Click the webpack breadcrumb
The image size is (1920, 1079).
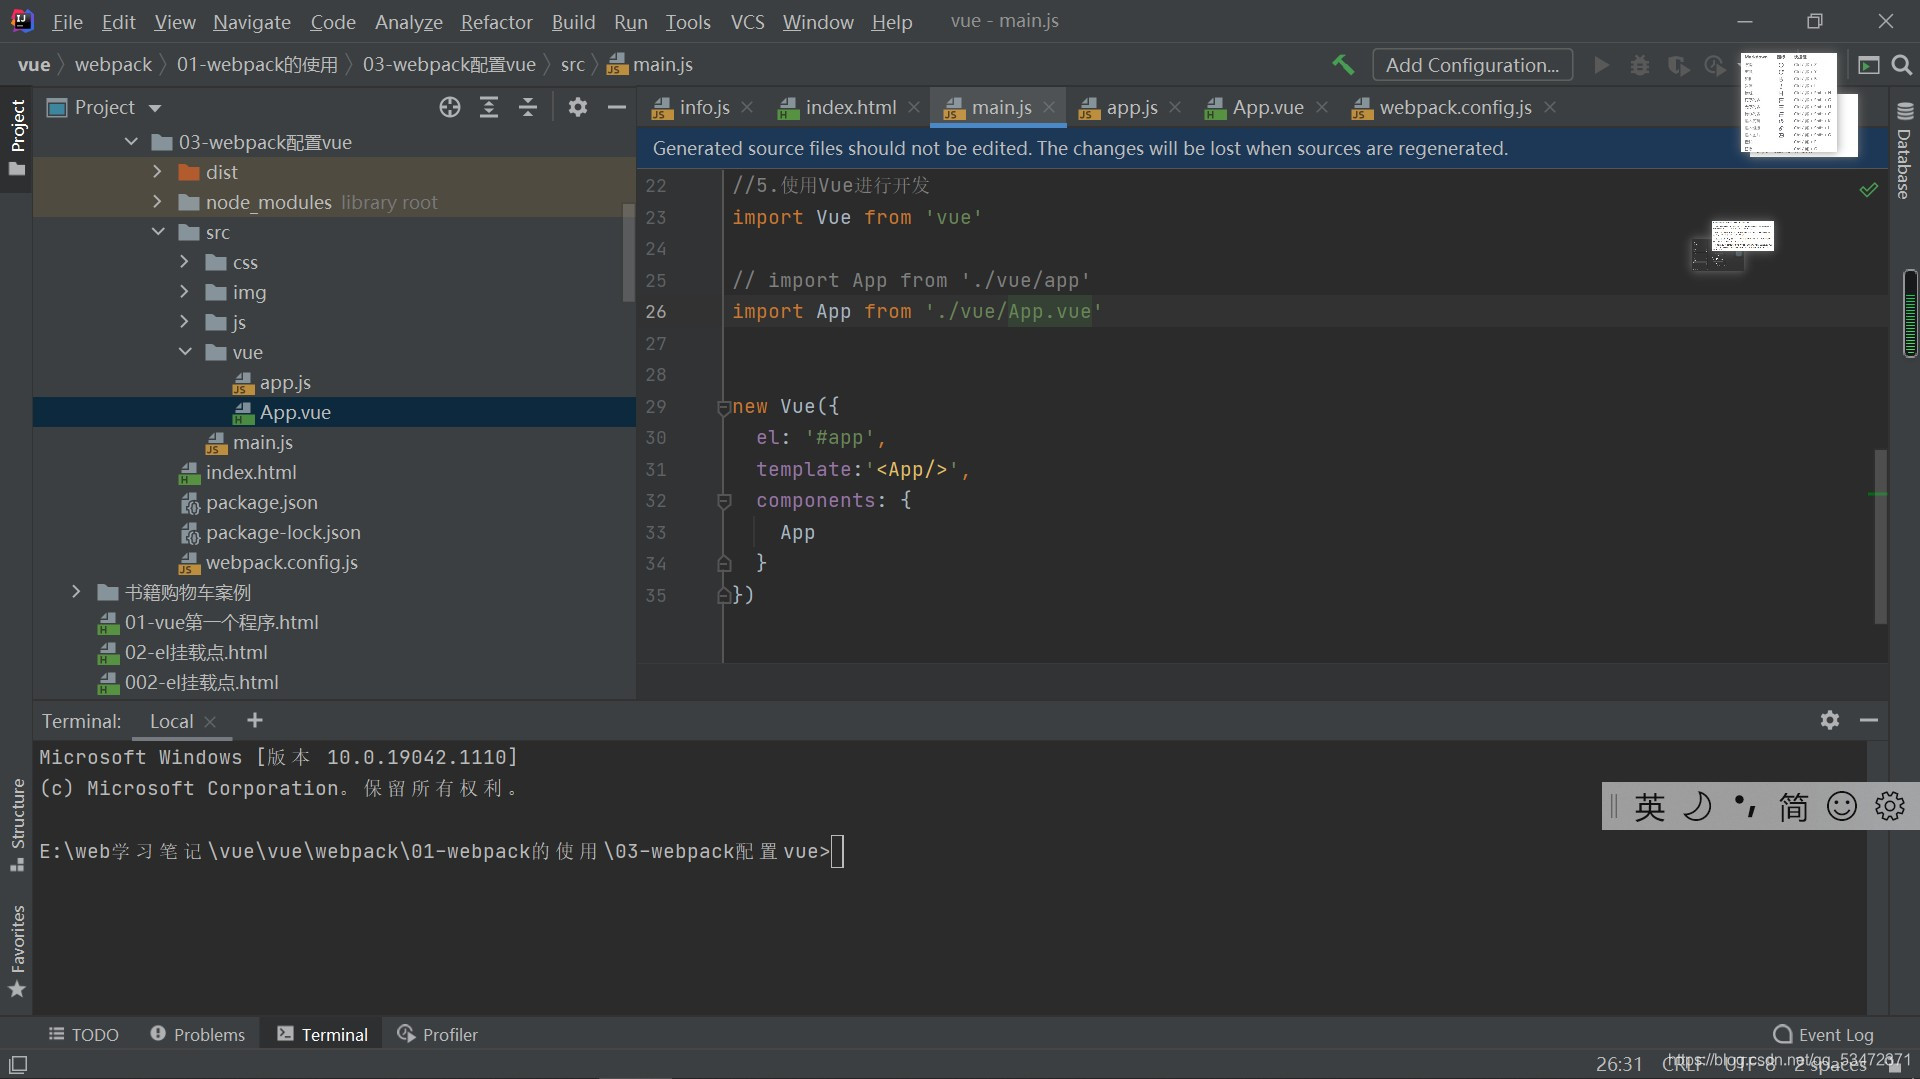(x=113, y=64)
